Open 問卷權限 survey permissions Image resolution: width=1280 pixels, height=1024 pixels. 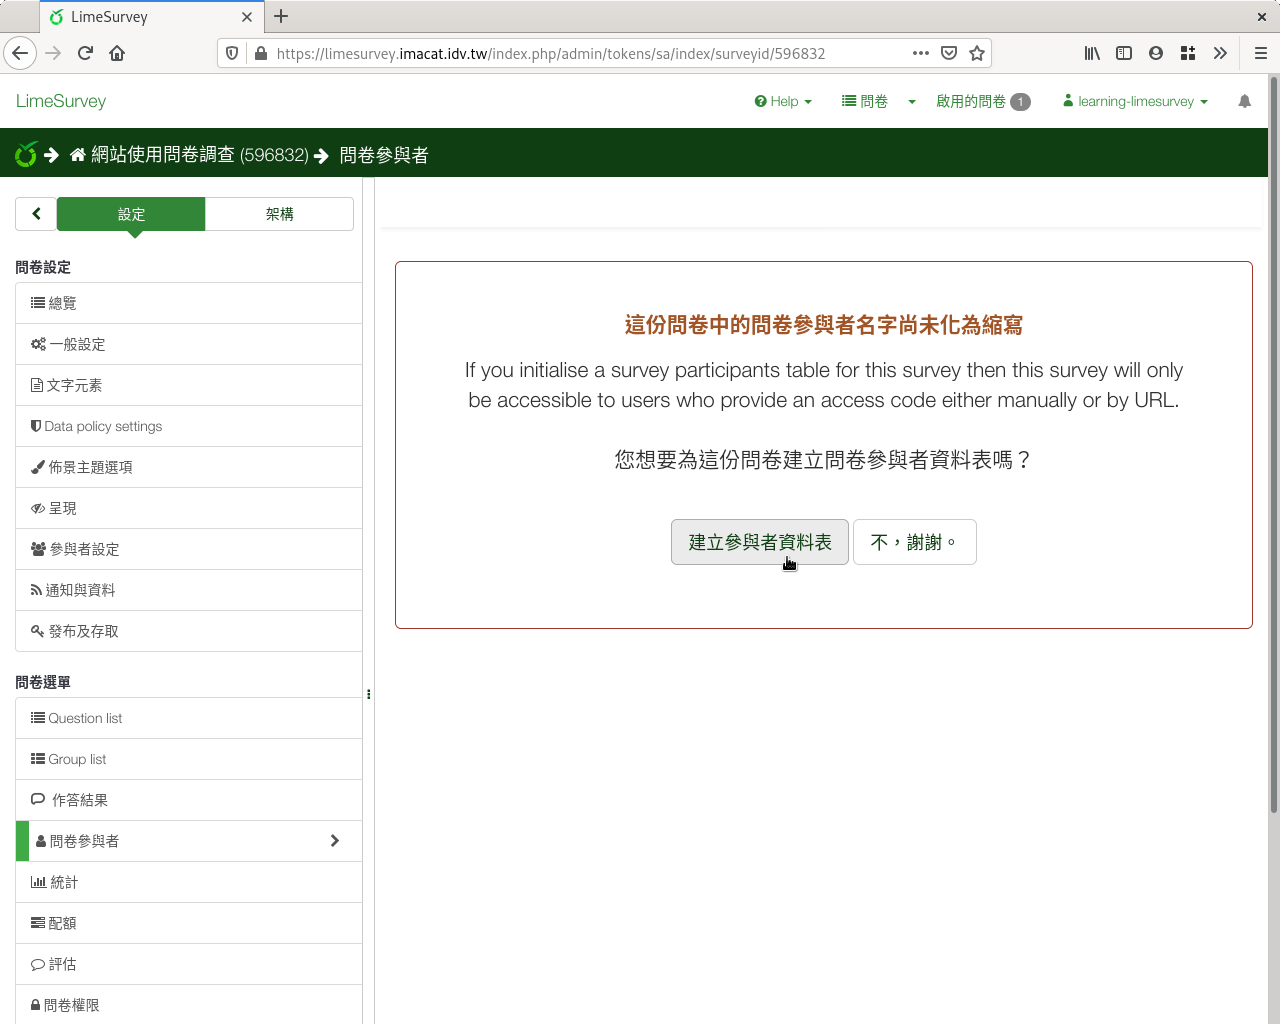point(189,1005)
